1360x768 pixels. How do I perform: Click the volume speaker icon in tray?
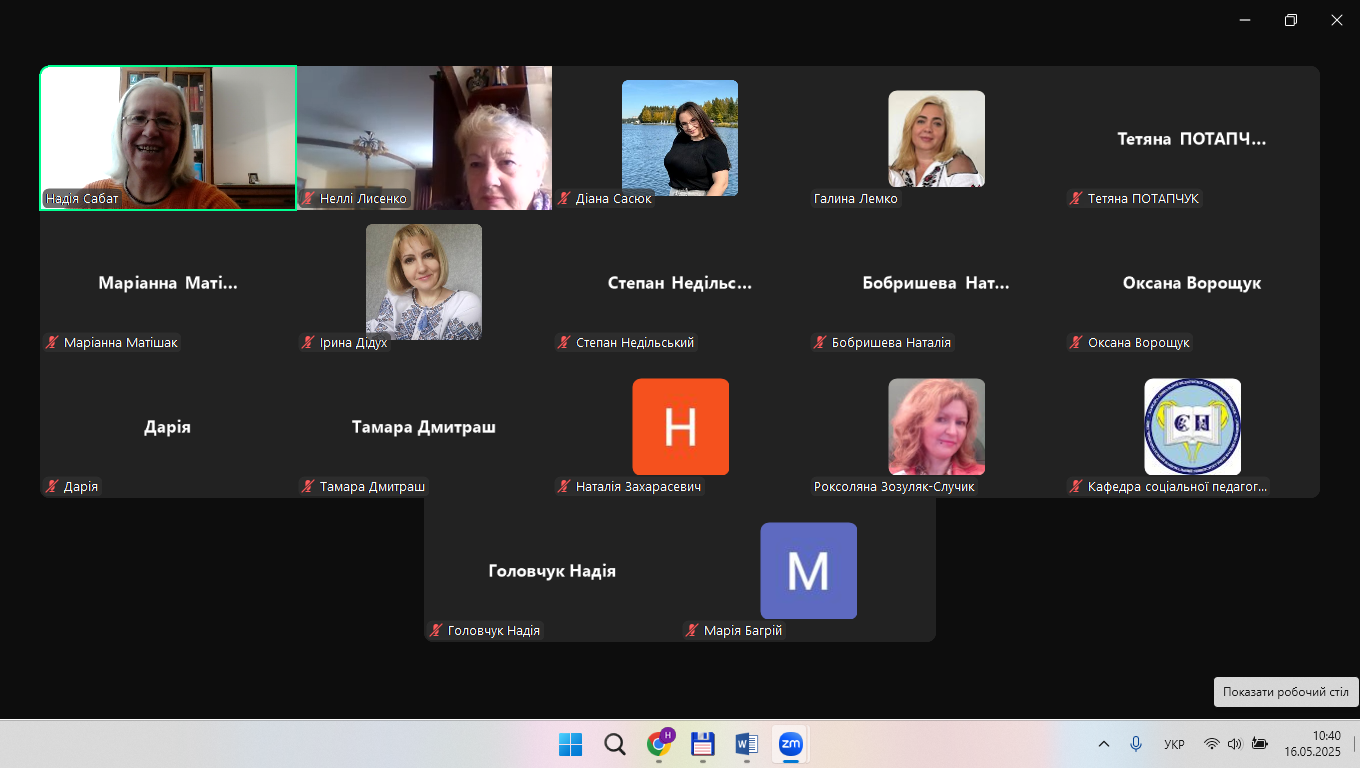coord(1234,744)
